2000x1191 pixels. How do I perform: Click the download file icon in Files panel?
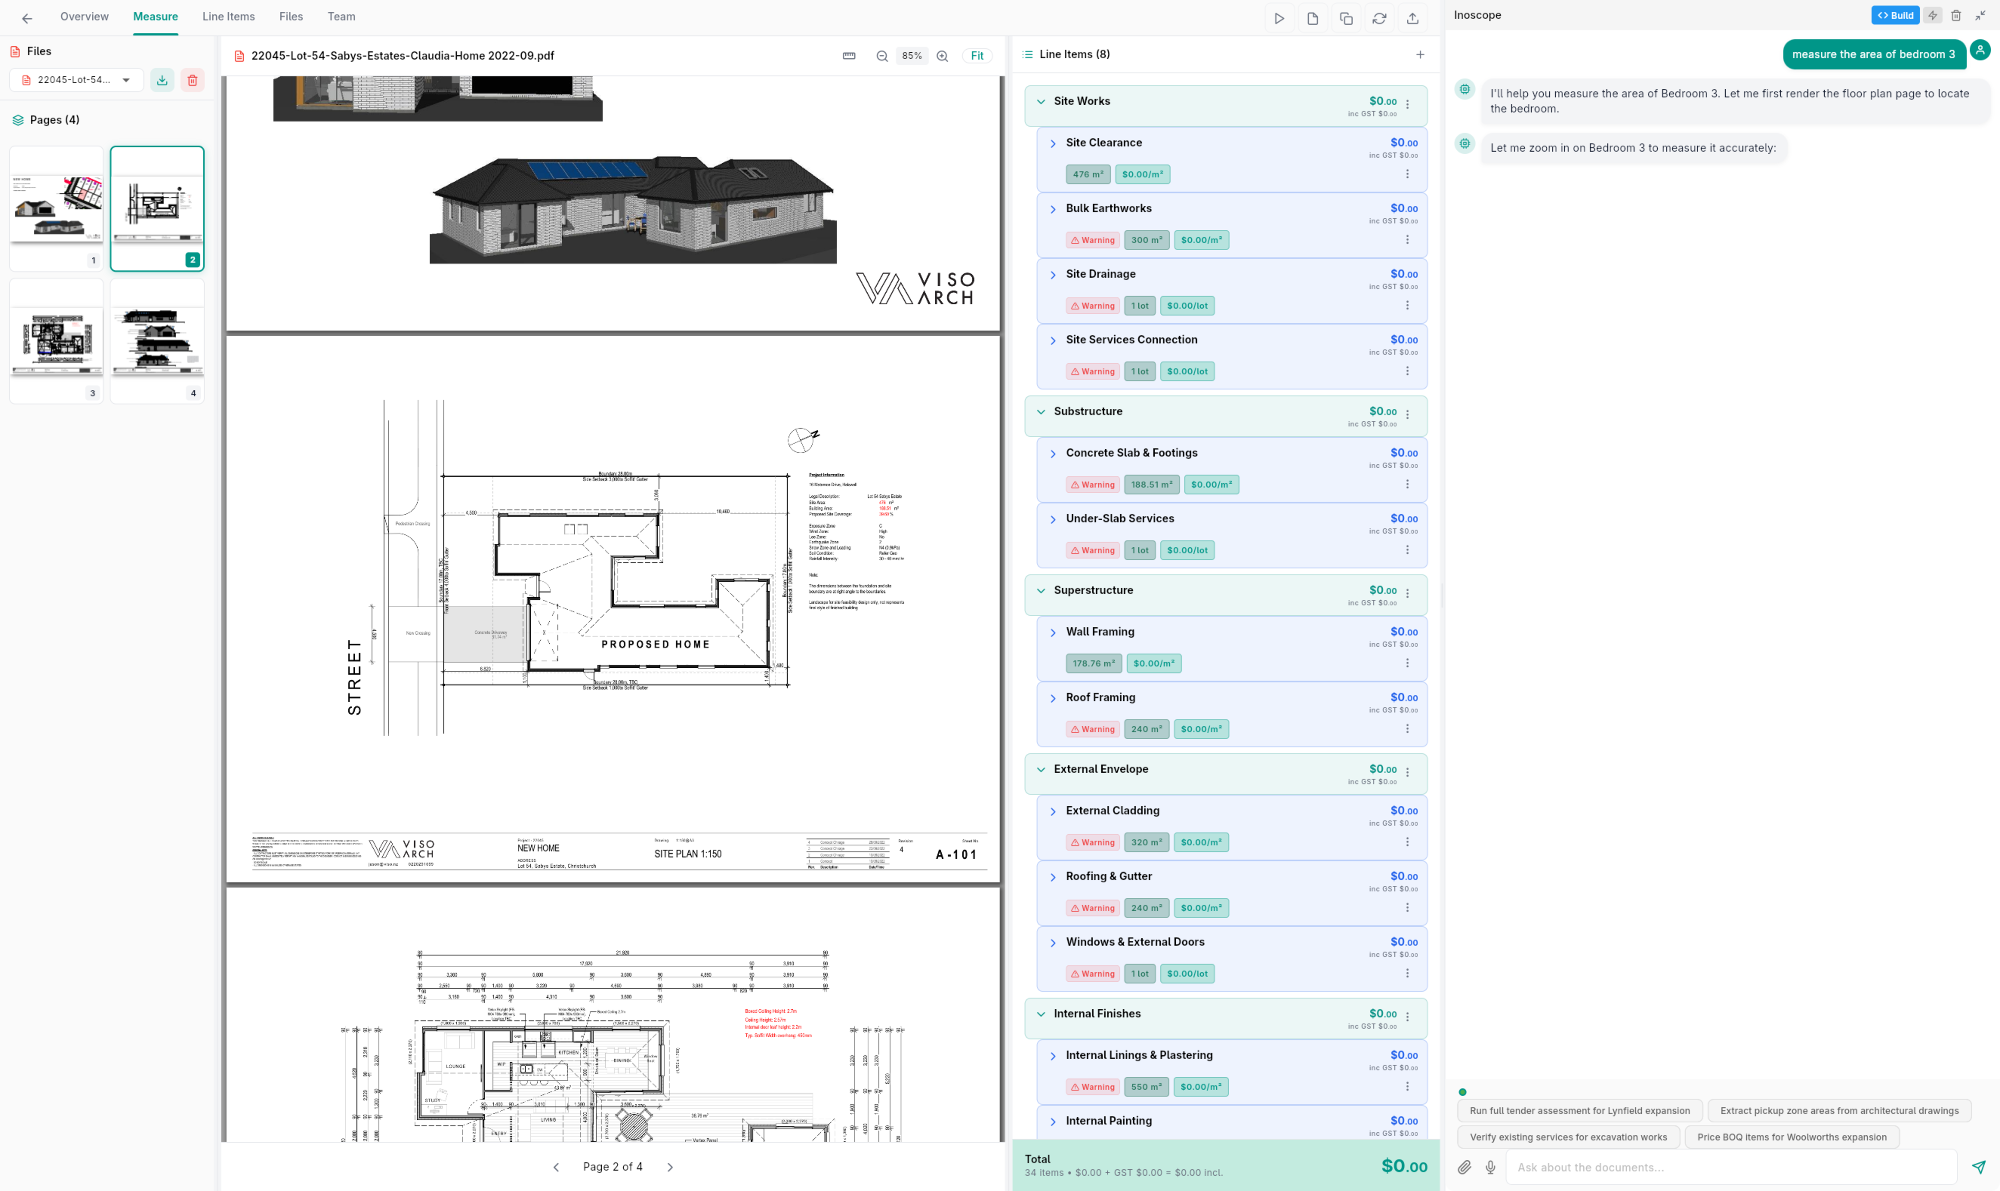tap(162, 79)
